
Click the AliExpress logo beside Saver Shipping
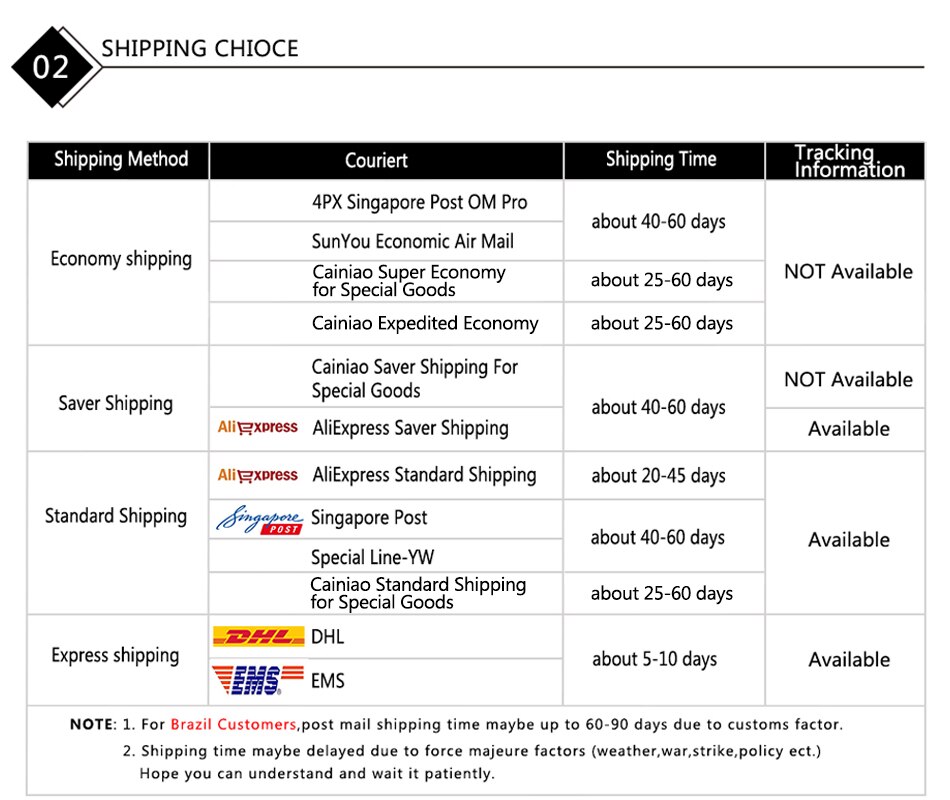[x=257, y=428]
